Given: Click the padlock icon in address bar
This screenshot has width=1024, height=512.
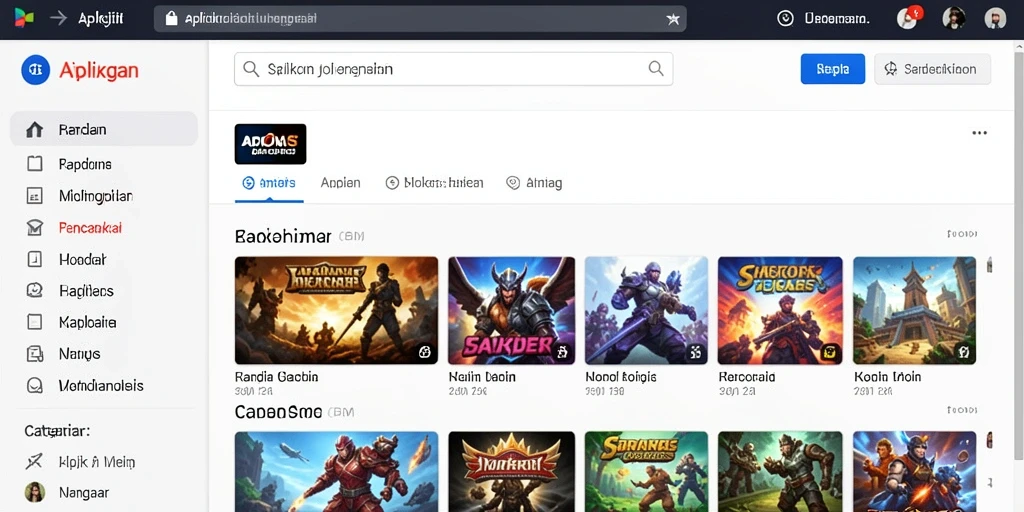Looking at the screenshot, I should pyautogui.click(x=172, y=18).
